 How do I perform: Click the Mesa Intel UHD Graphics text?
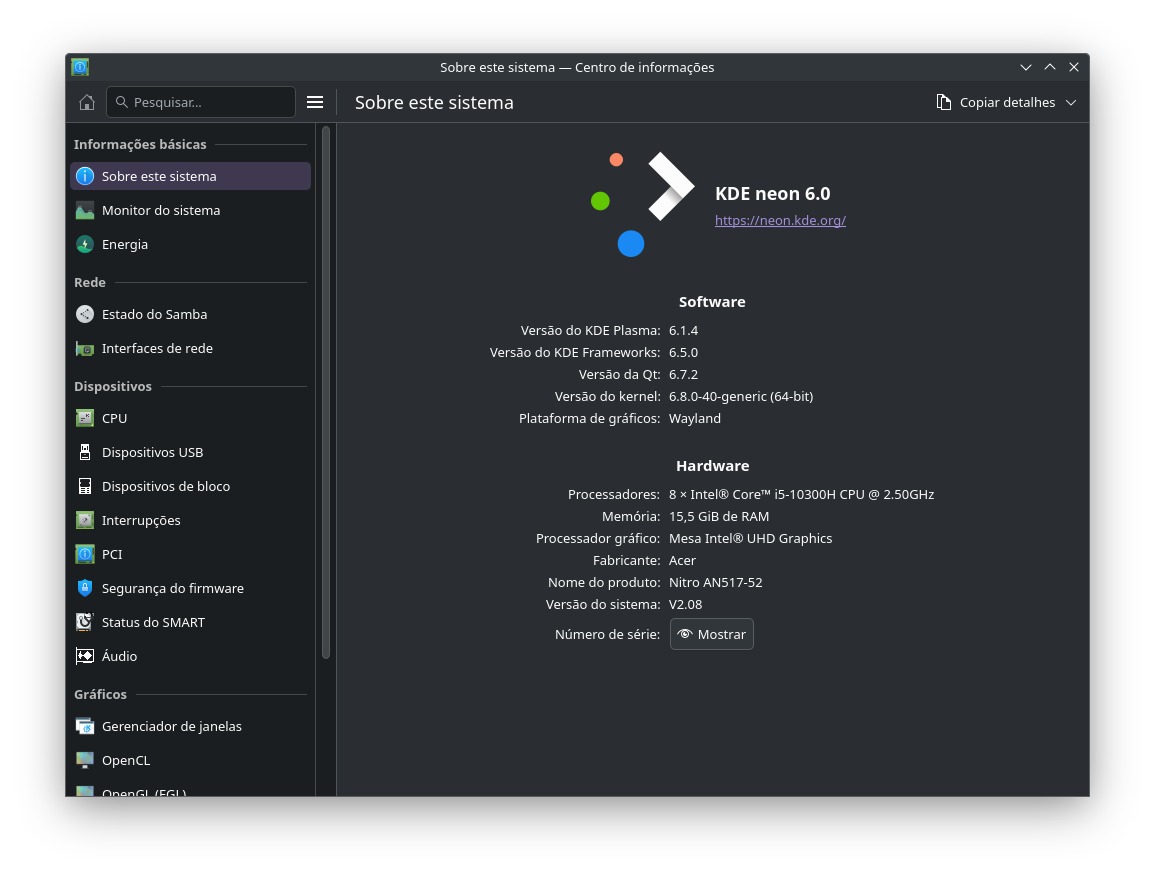point(751,538)
